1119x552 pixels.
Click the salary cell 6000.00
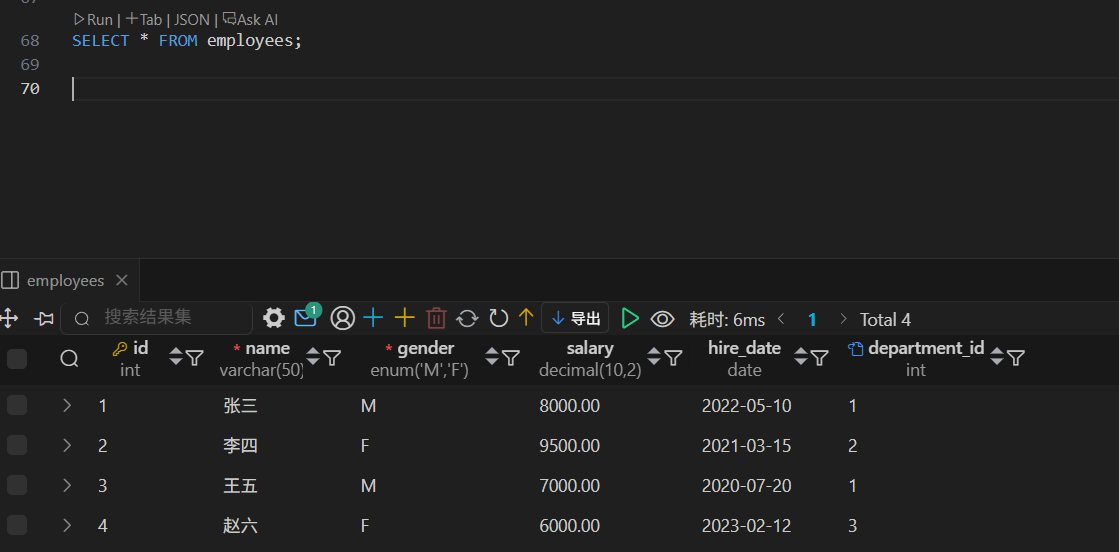(569, 526)
